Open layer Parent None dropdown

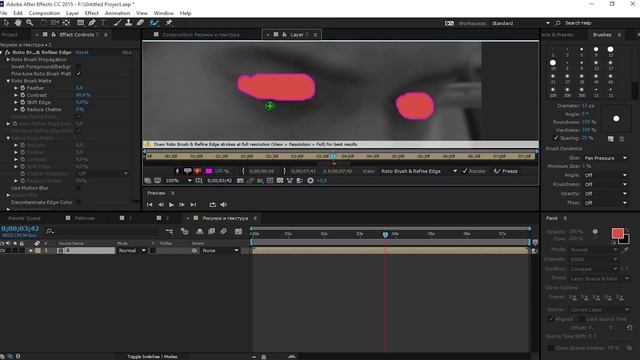[x=220, y=251]
